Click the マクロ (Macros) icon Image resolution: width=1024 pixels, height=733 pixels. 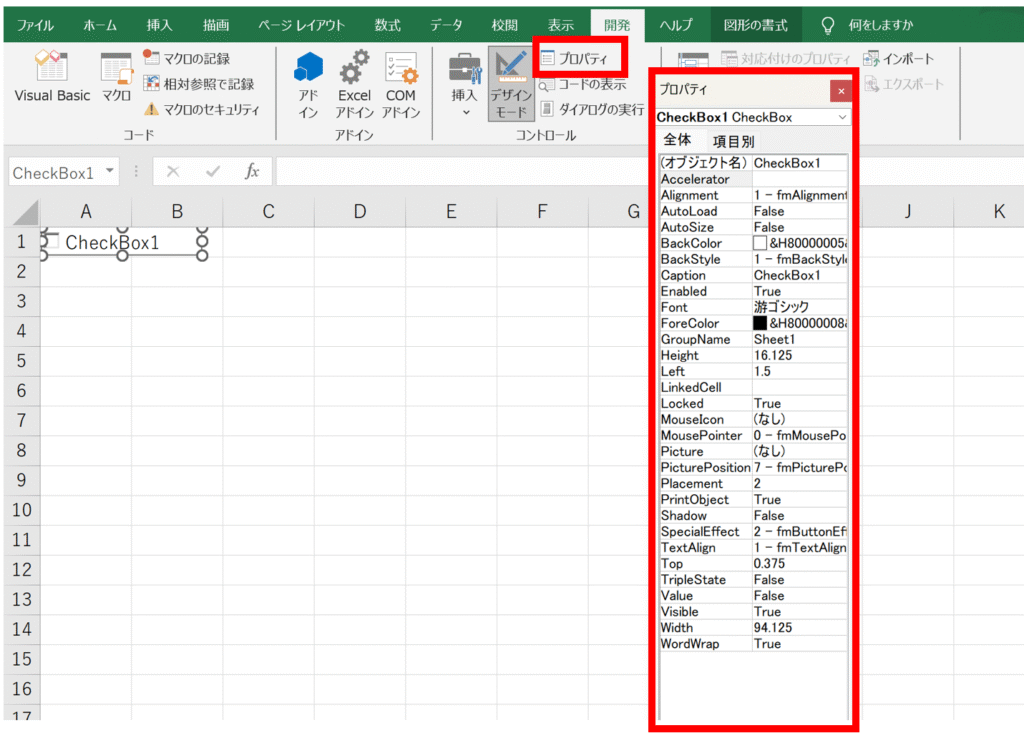(116, 78)
